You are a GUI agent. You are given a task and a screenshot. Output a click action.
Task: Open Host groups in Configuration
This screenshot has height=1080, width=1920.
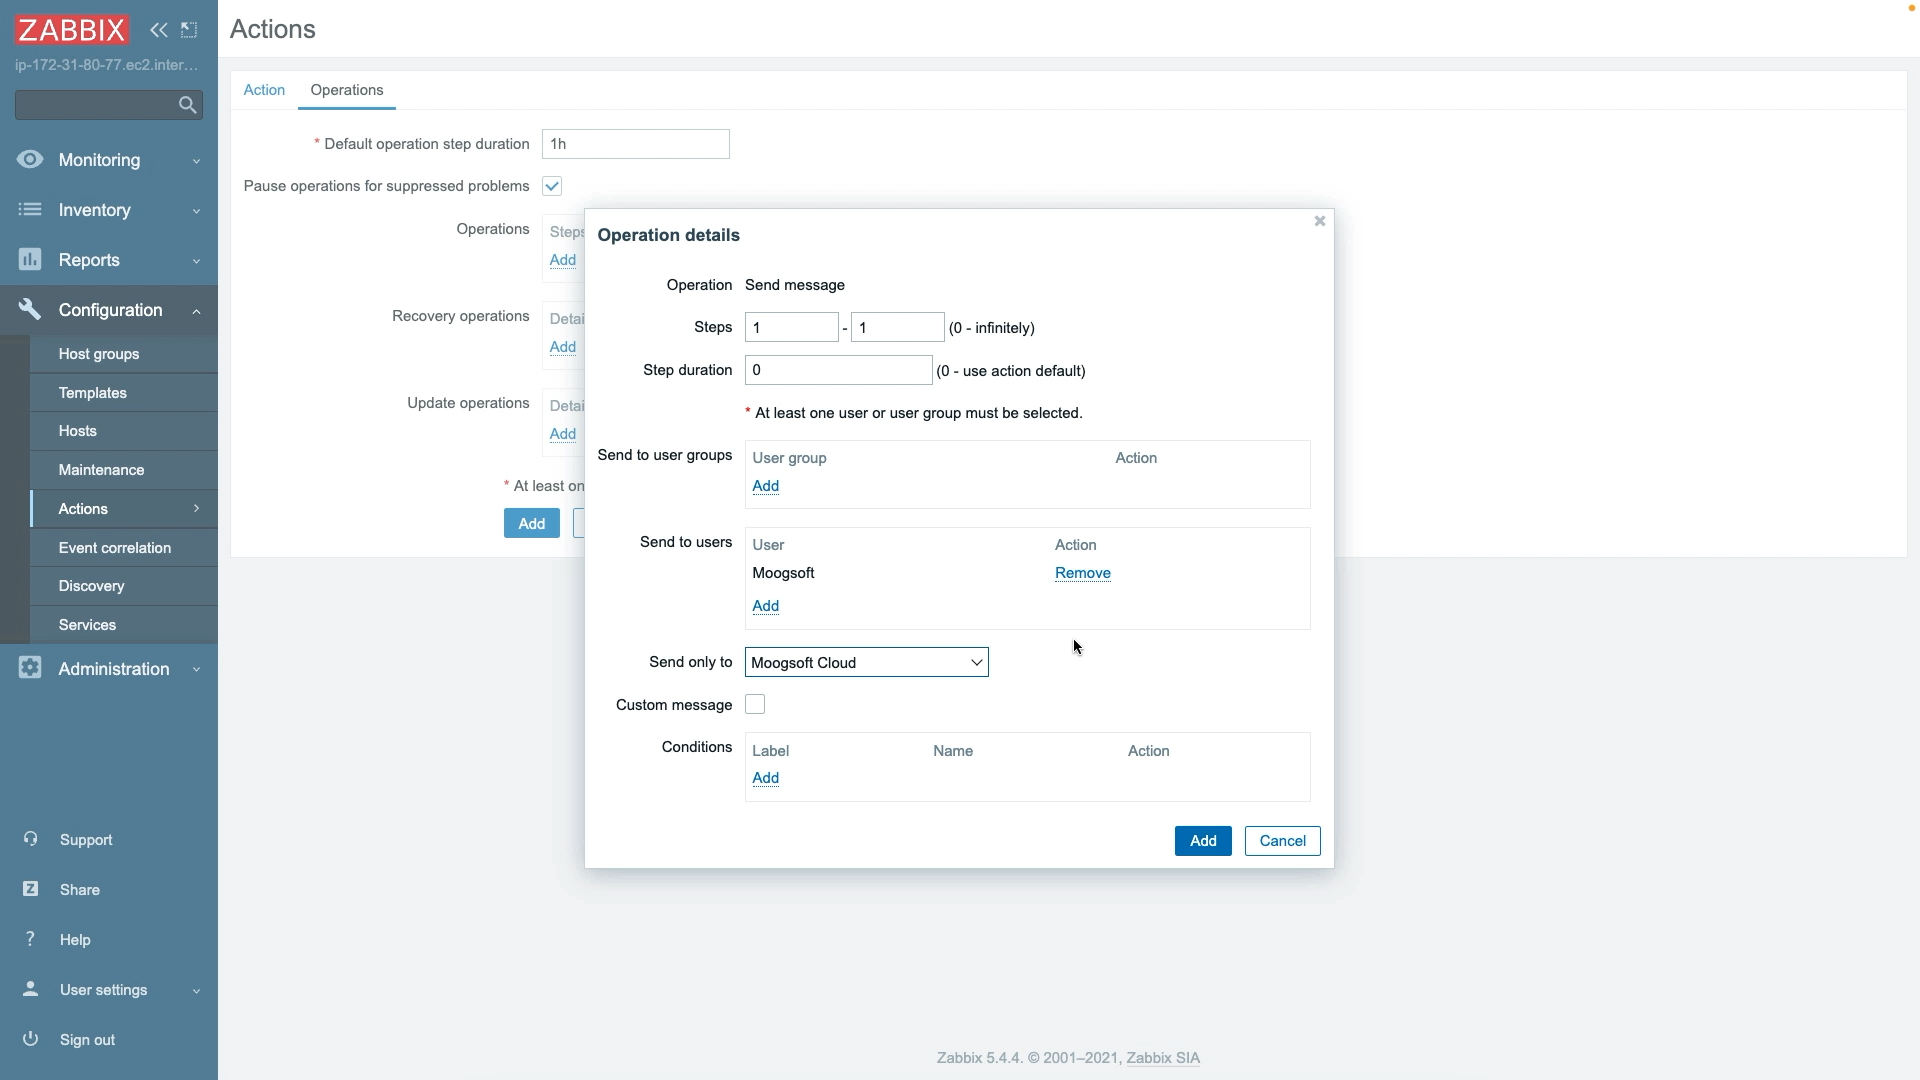pos(124,354)
